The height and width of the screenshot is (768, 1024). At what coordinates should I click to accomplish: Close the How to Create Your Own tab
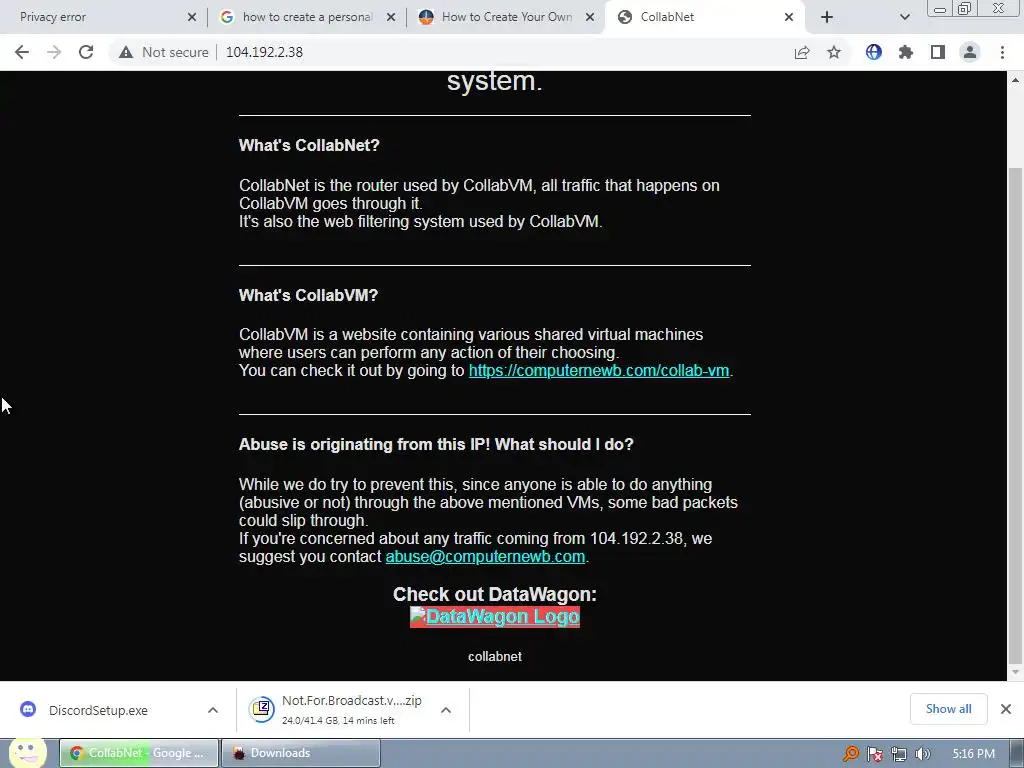[590, 17]
